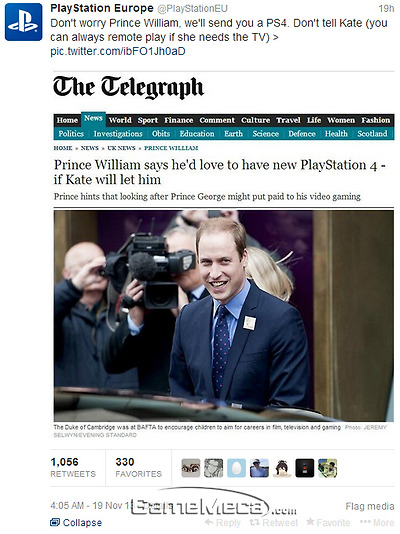The image size is (400, 534).
Task: Open the pic.twitter.com/ibFO1Jh0aD link
Action: pyautogui.click(x=118, y=51)
